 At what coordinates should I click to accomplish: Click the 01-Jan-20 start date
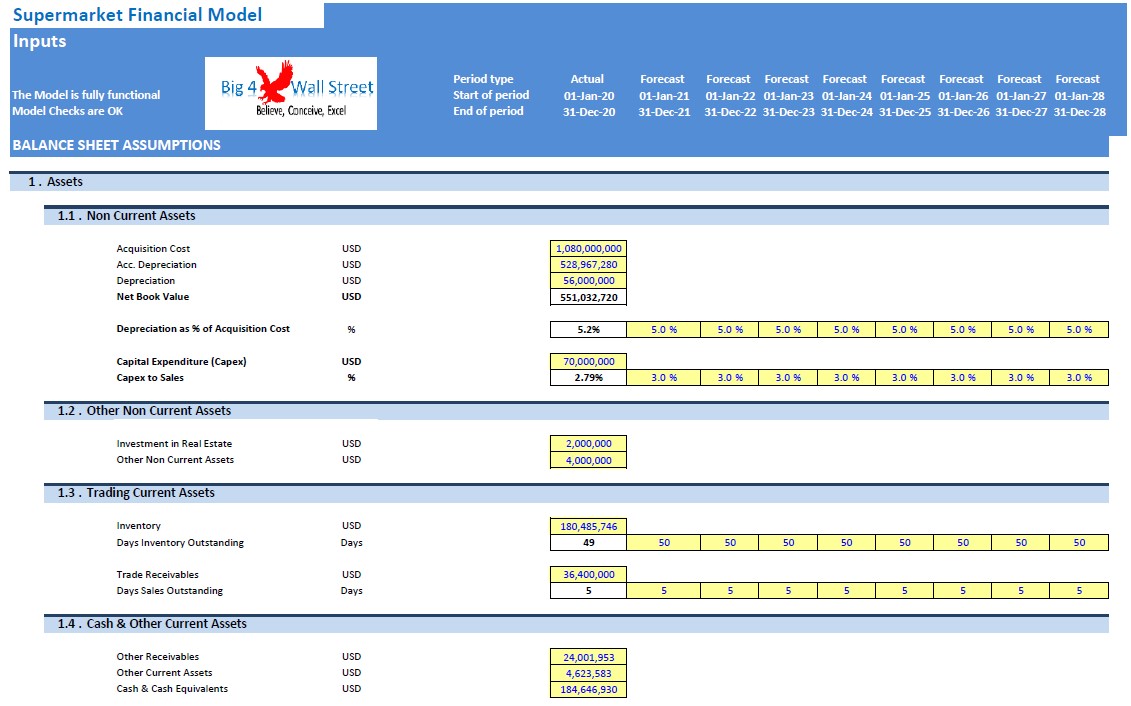click(589, 96)
